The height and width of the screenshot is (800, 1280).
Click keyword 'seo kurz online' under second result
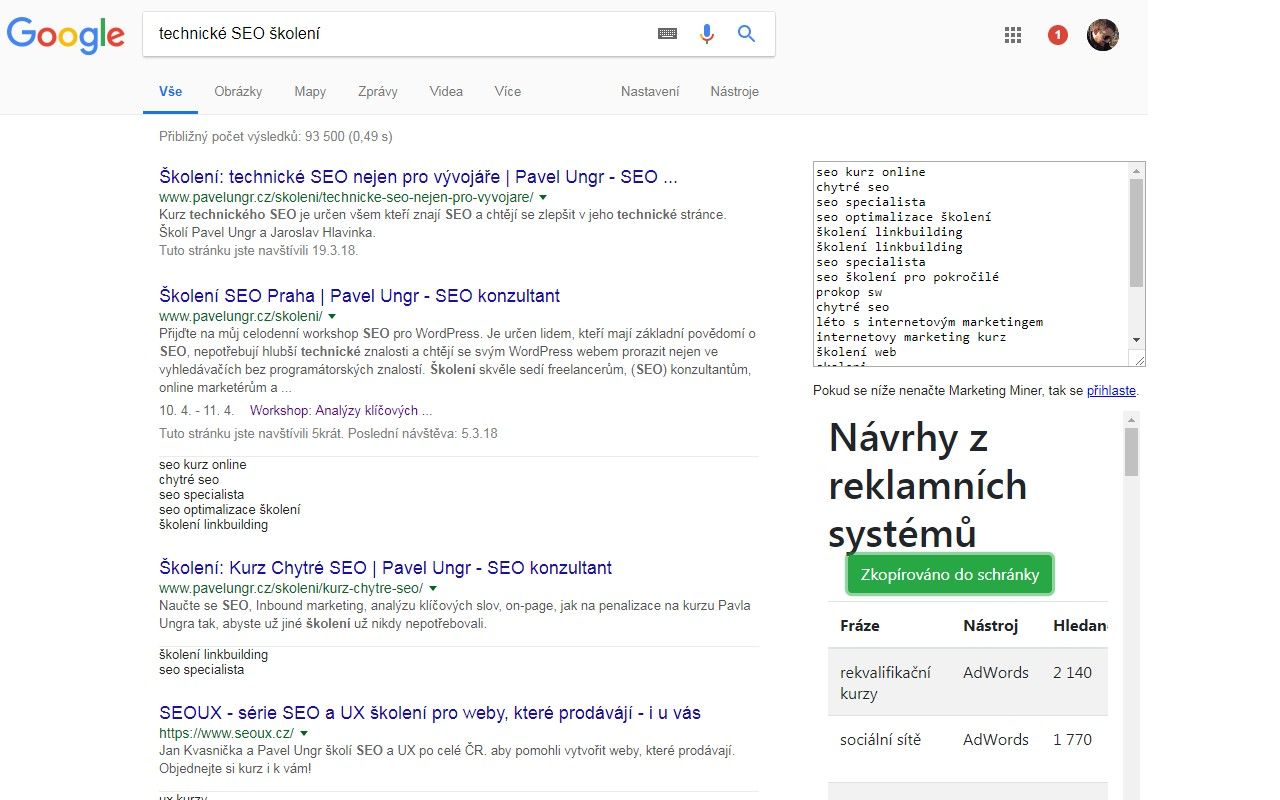(202, 465)
